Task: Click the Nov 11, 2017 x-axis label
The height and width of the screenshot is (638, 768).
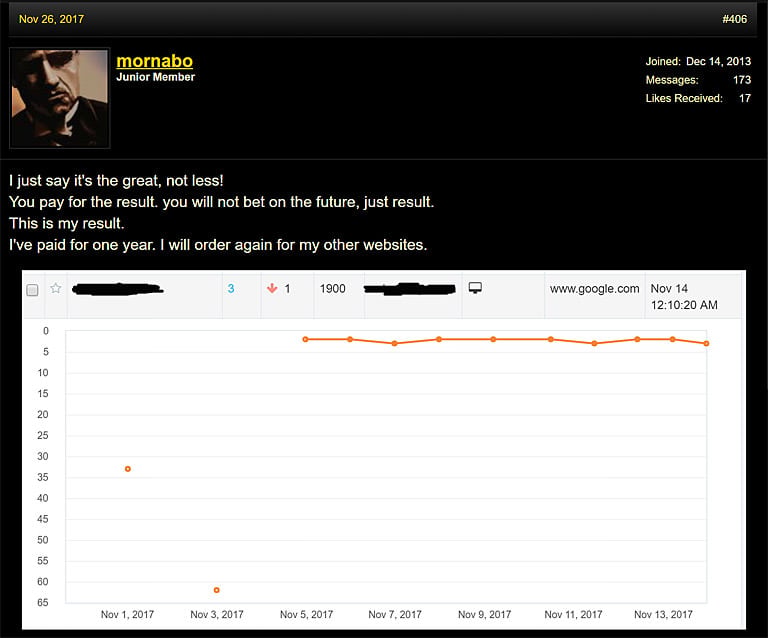Action: 573,614
